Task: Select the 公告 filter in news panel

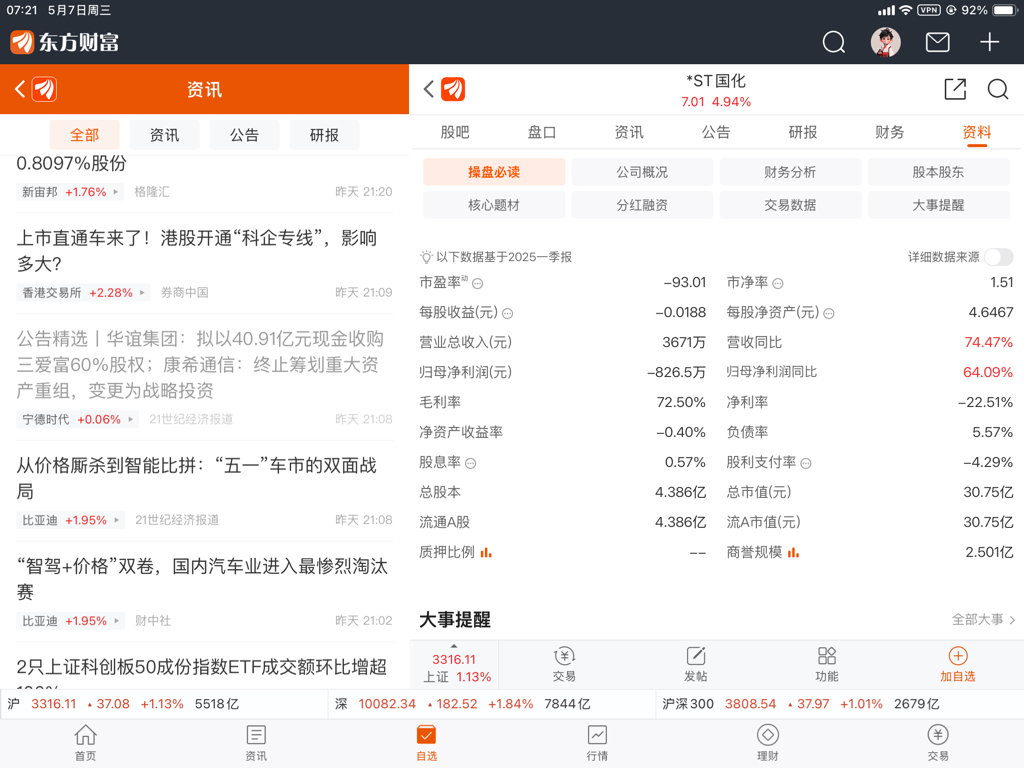Action: 244,135
